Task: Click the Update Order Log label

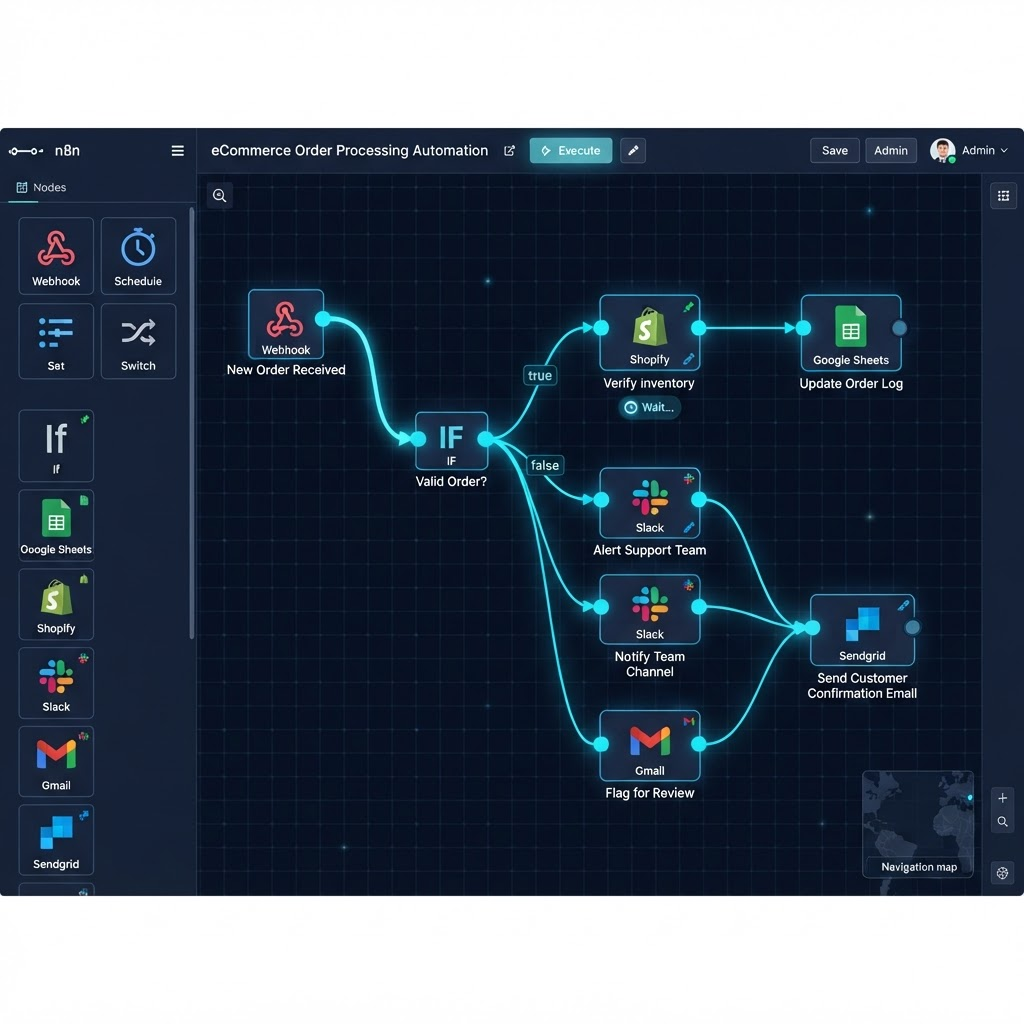Action: [x=851, y=383]
